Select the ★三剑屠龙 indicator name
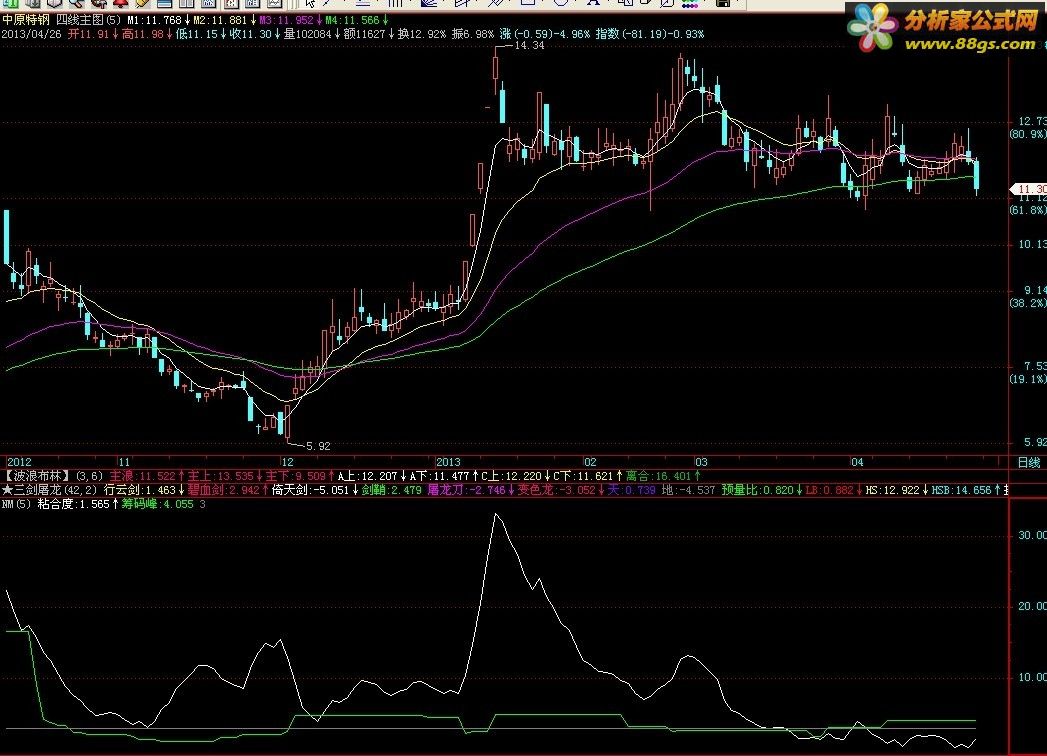Viewport: 1047px width, 756px height. (x=31, y=490)
